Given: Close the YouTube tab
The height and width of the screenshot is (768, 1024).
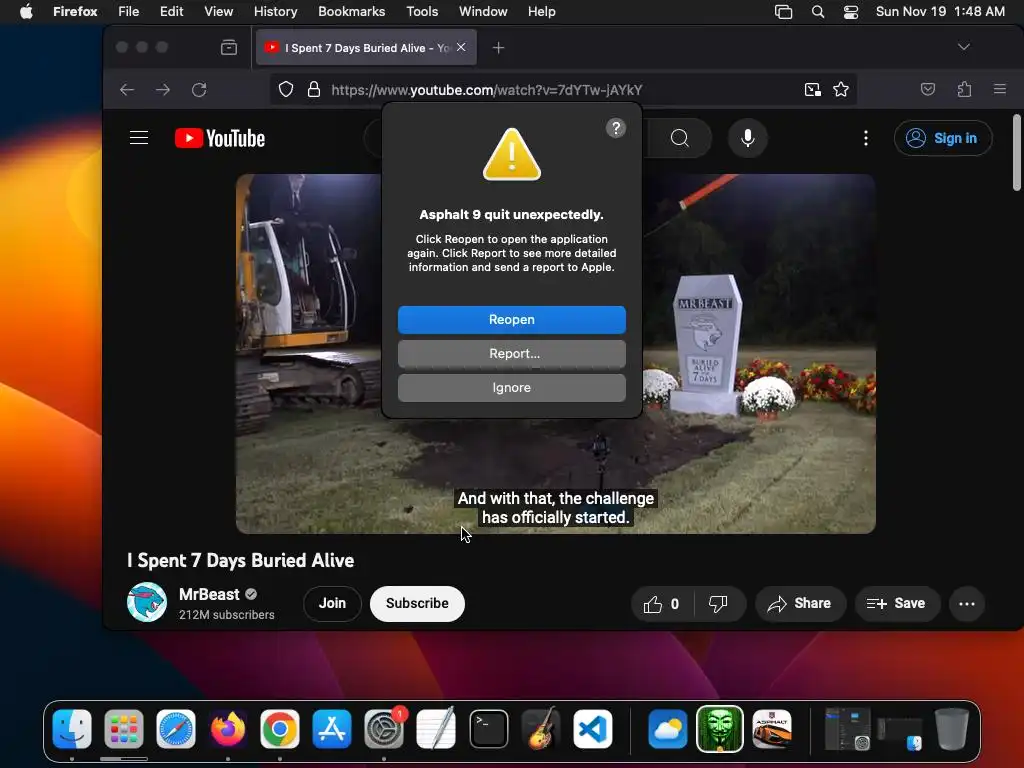Looking at the screenshot, I should tap(461, 47).
